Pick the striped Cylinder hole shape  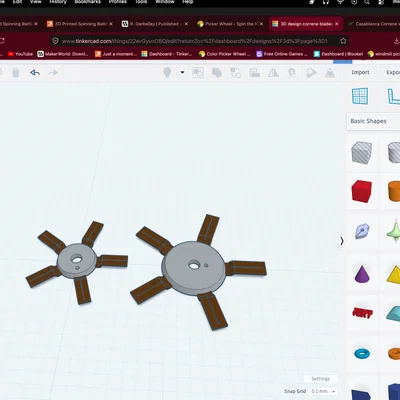point(394,152)
